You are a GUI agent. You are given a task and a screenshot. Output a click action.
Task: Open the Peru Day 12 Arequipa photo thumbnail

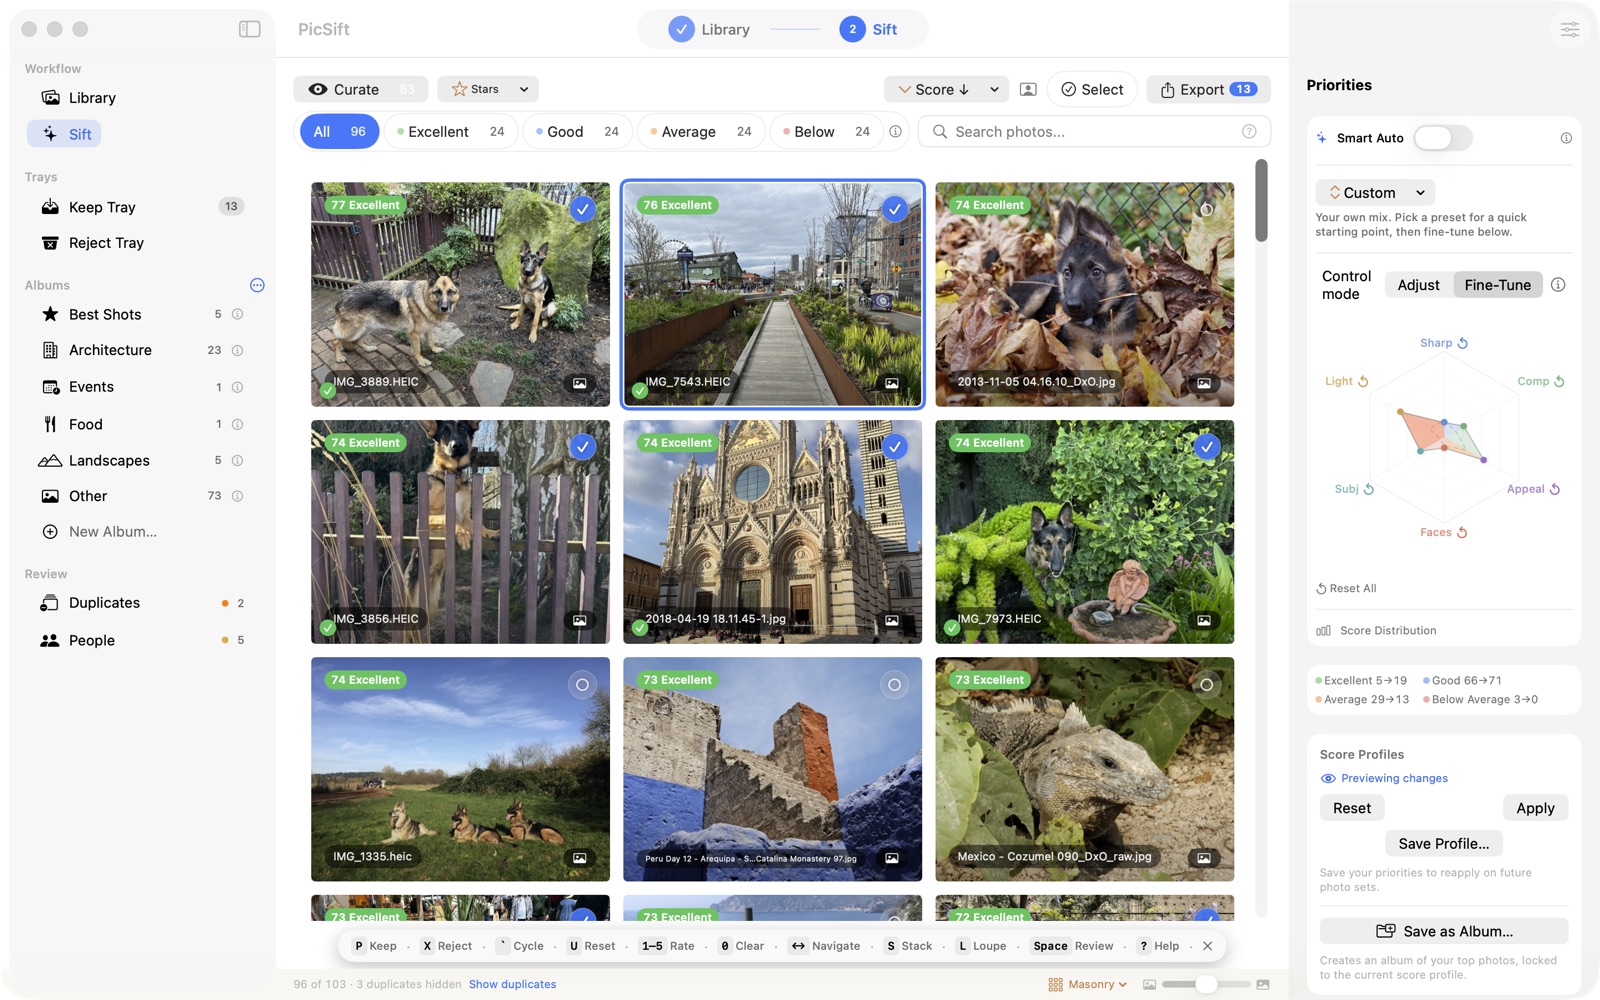772,769
